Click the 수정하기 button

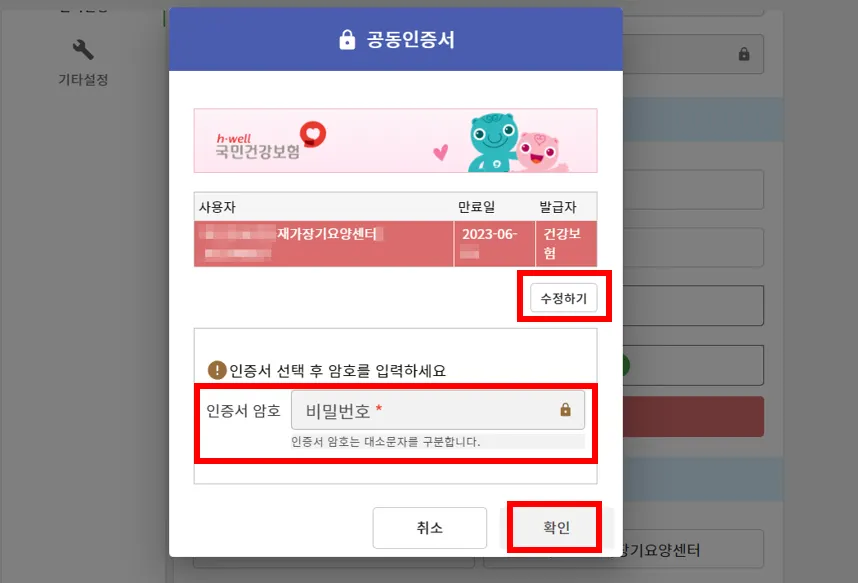[563, 298]
